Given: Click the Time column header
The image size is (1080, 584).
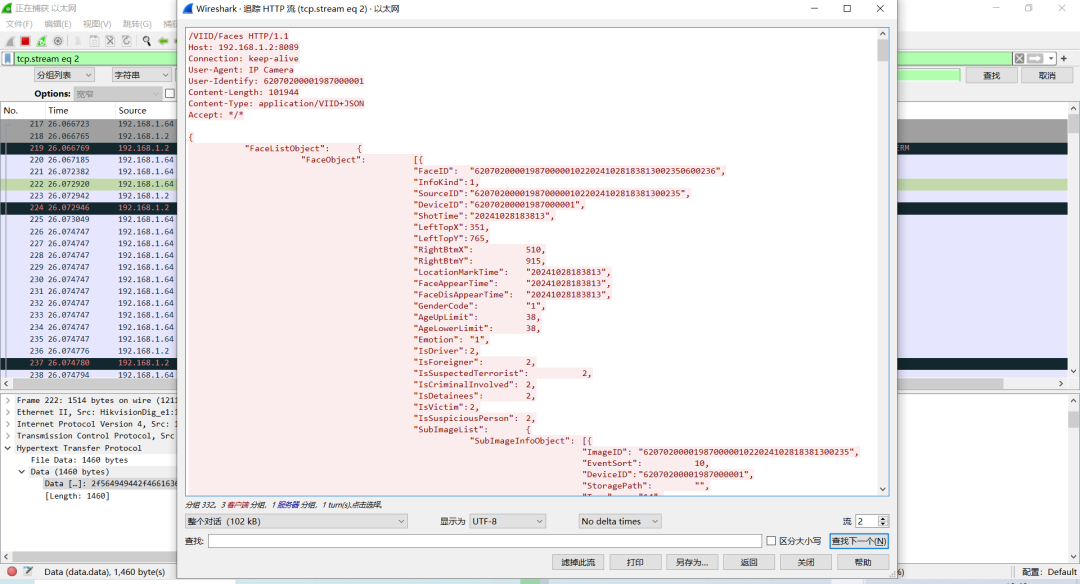Looking at the screenshot, I should 80,110.
